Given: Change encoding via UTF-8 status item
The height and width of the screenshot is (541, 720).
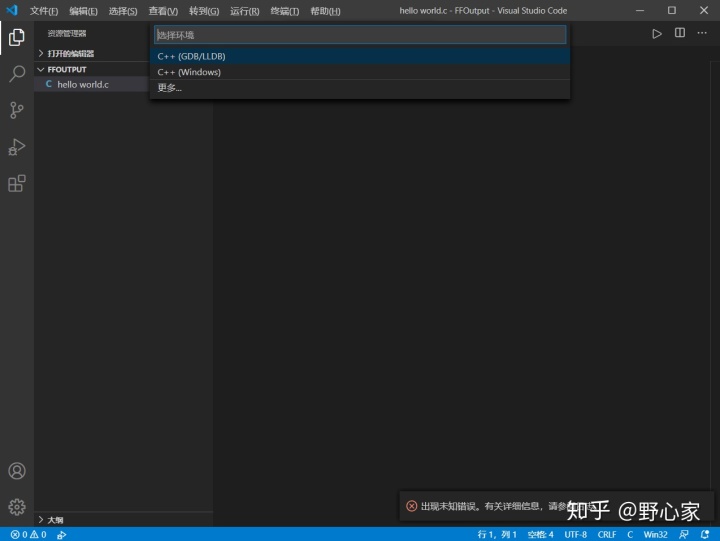Looking at the screenshot, I should [x=575, y=535].
